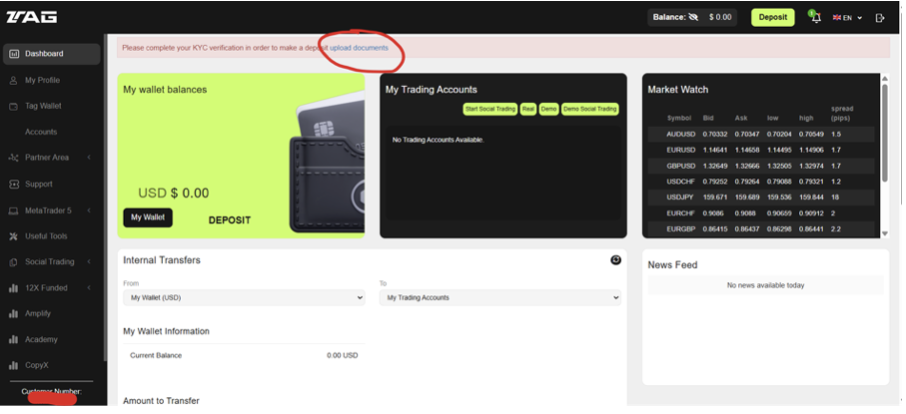Open CopyX in the sidebar
The width and height of the screenshot is (906, 414).
37,365
